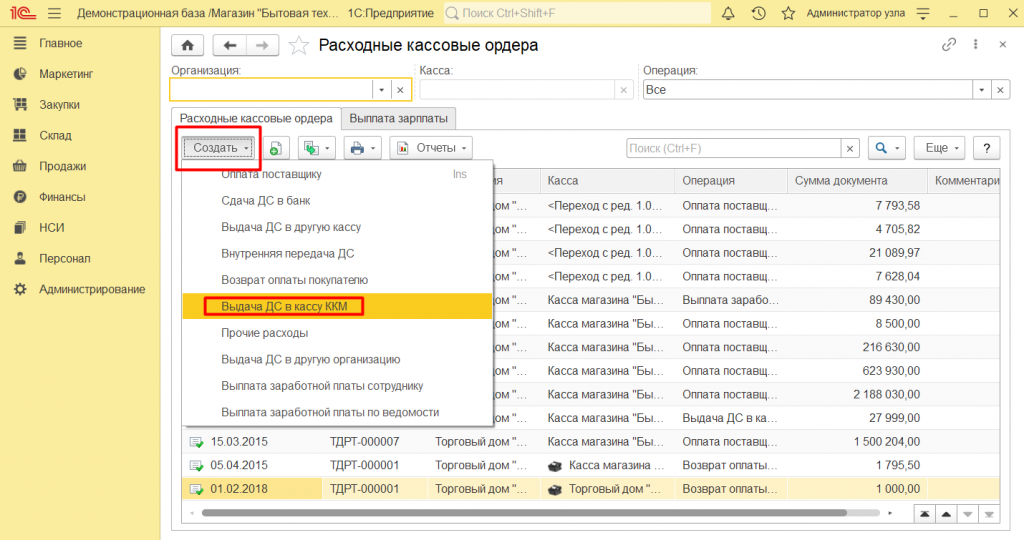Open notifications bell in the top bar
This screenshot has width=1024, height=540.
[x=726, y=14]
